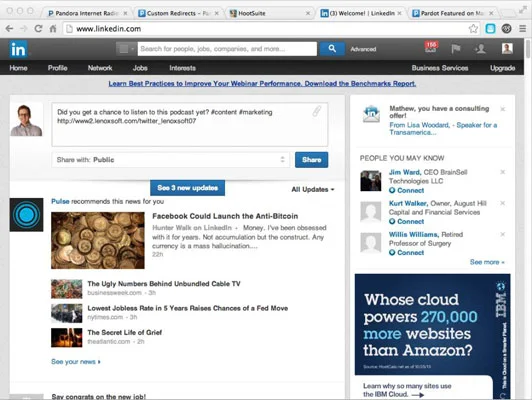Attach file with paperclip icon
Image resolution: width=532 pixels, height=400 pixels.
317,111
